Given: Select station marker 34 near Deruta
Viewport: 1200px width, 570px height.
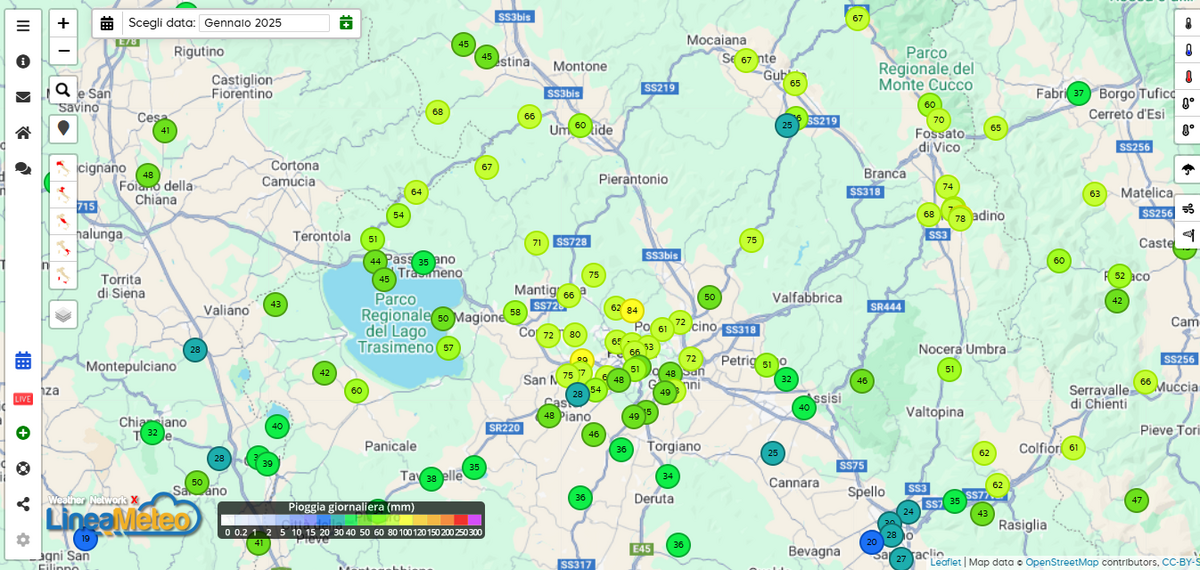Looking at the screenshot, I should point(668,477).
